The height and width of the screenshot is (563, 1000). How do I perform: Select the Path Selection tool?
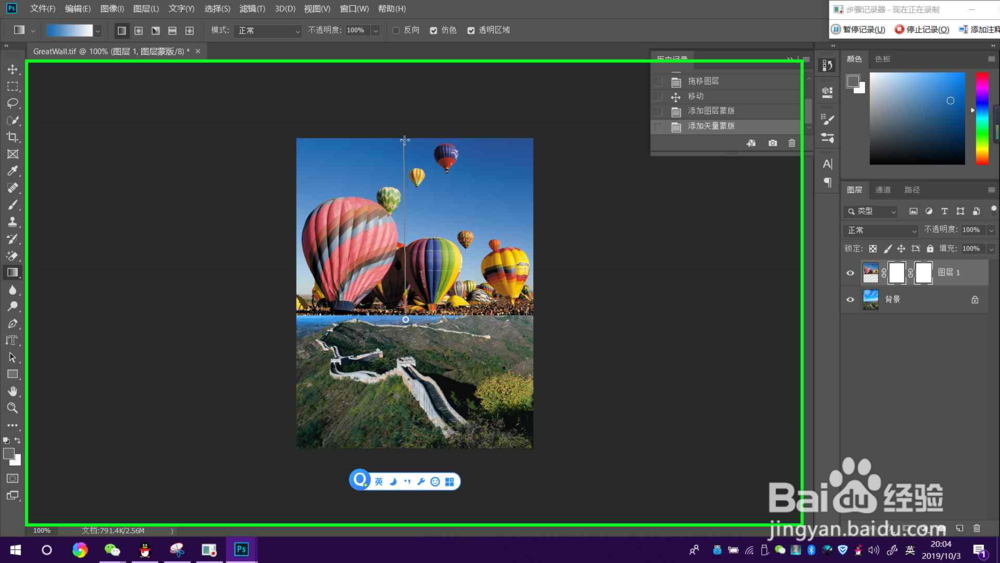(12, 358)
